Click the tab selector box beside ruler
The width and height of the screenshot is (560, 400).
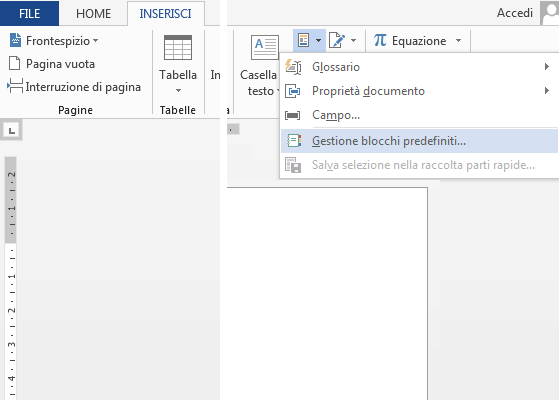click(12, 131)
